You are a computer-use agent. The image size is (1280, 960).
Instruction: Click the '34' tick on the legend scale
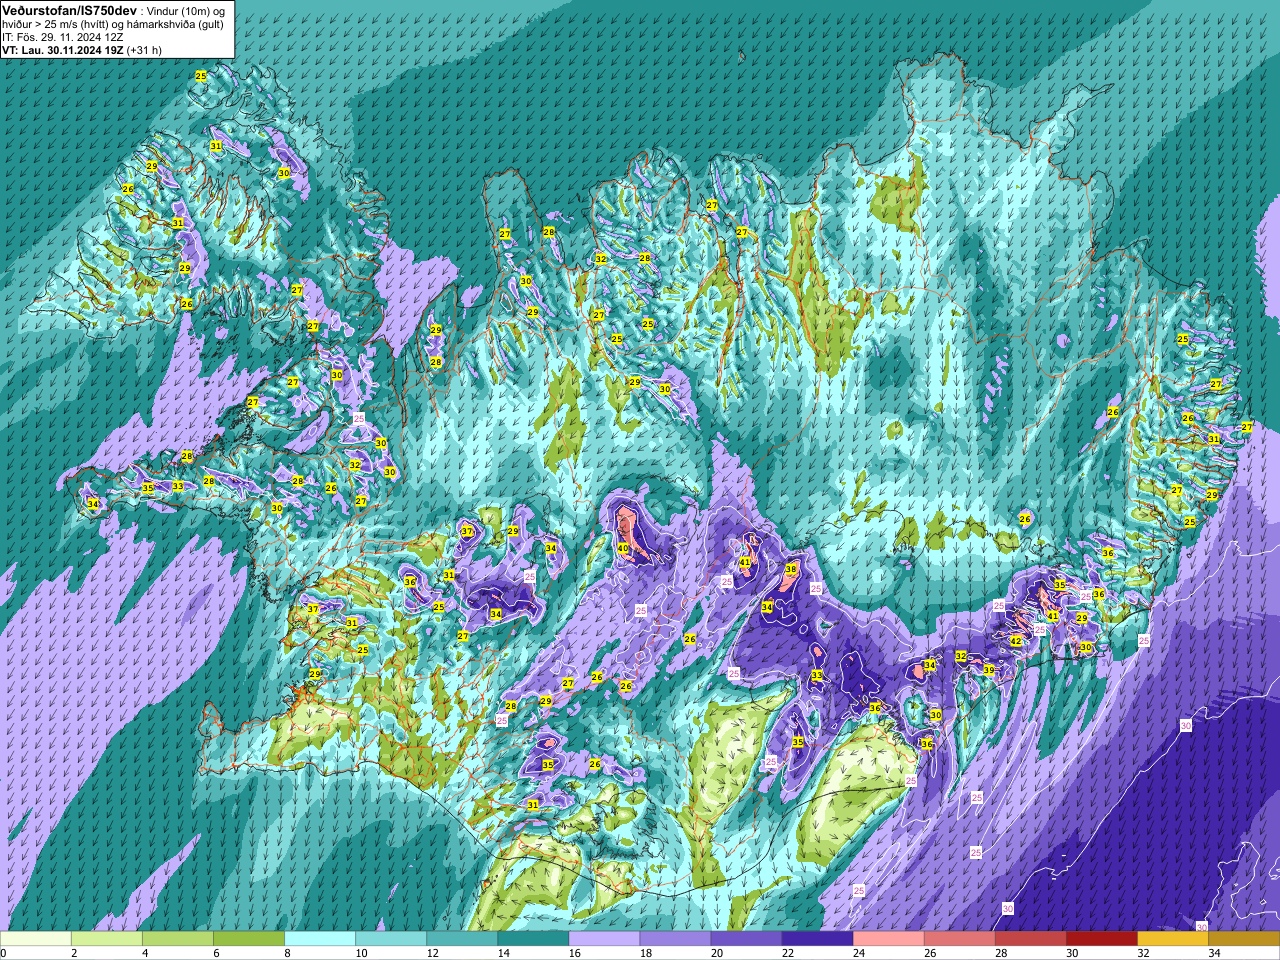point(1213,953)
